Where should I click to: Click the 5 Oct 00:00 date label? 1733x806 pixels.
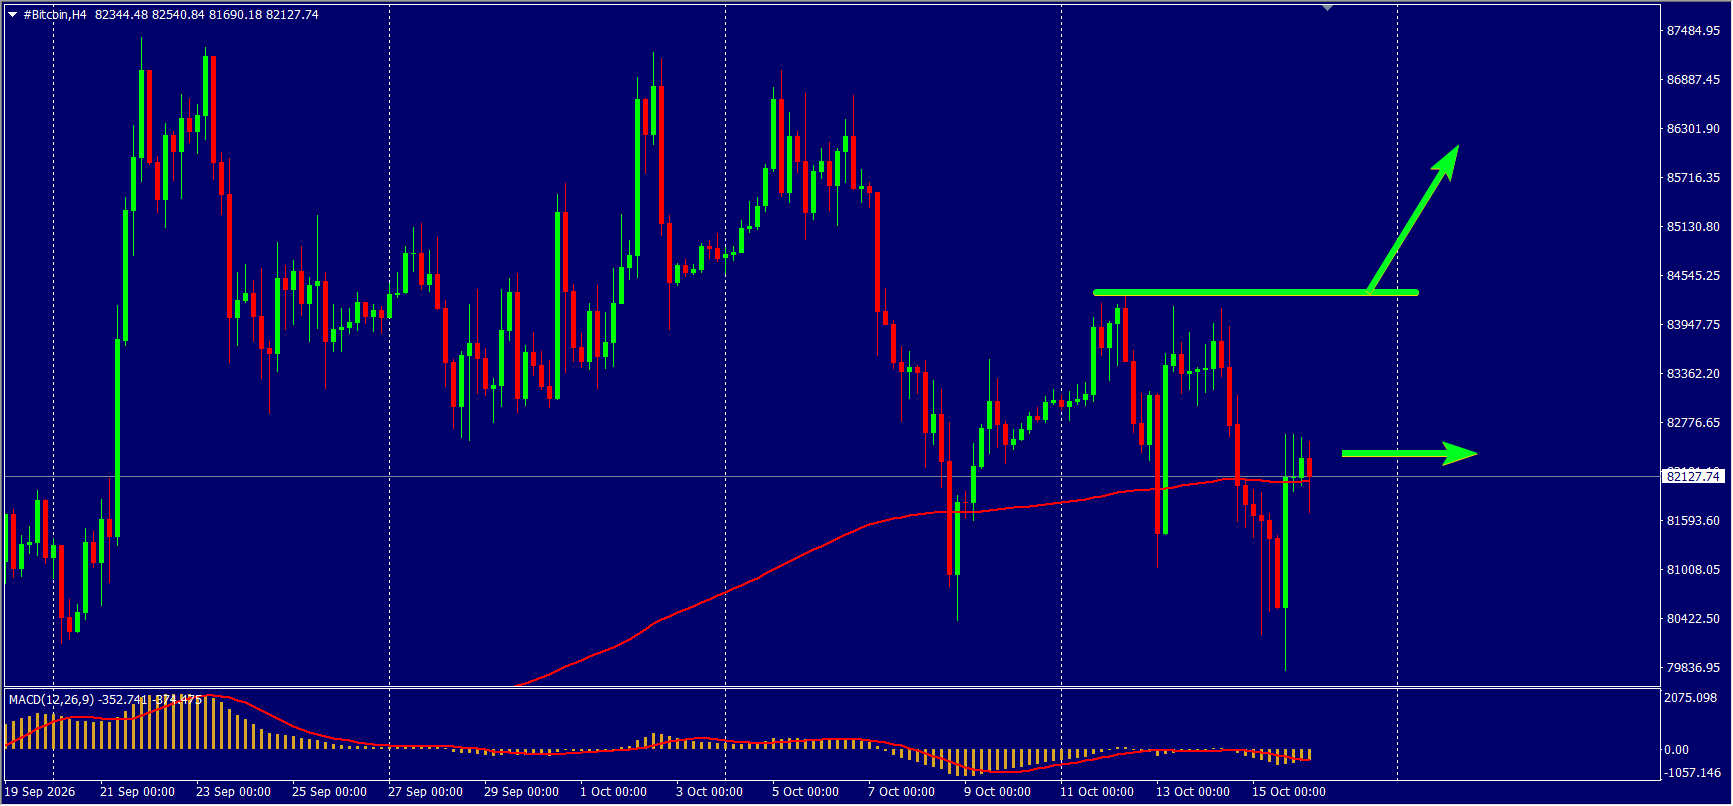coord(805,792)
